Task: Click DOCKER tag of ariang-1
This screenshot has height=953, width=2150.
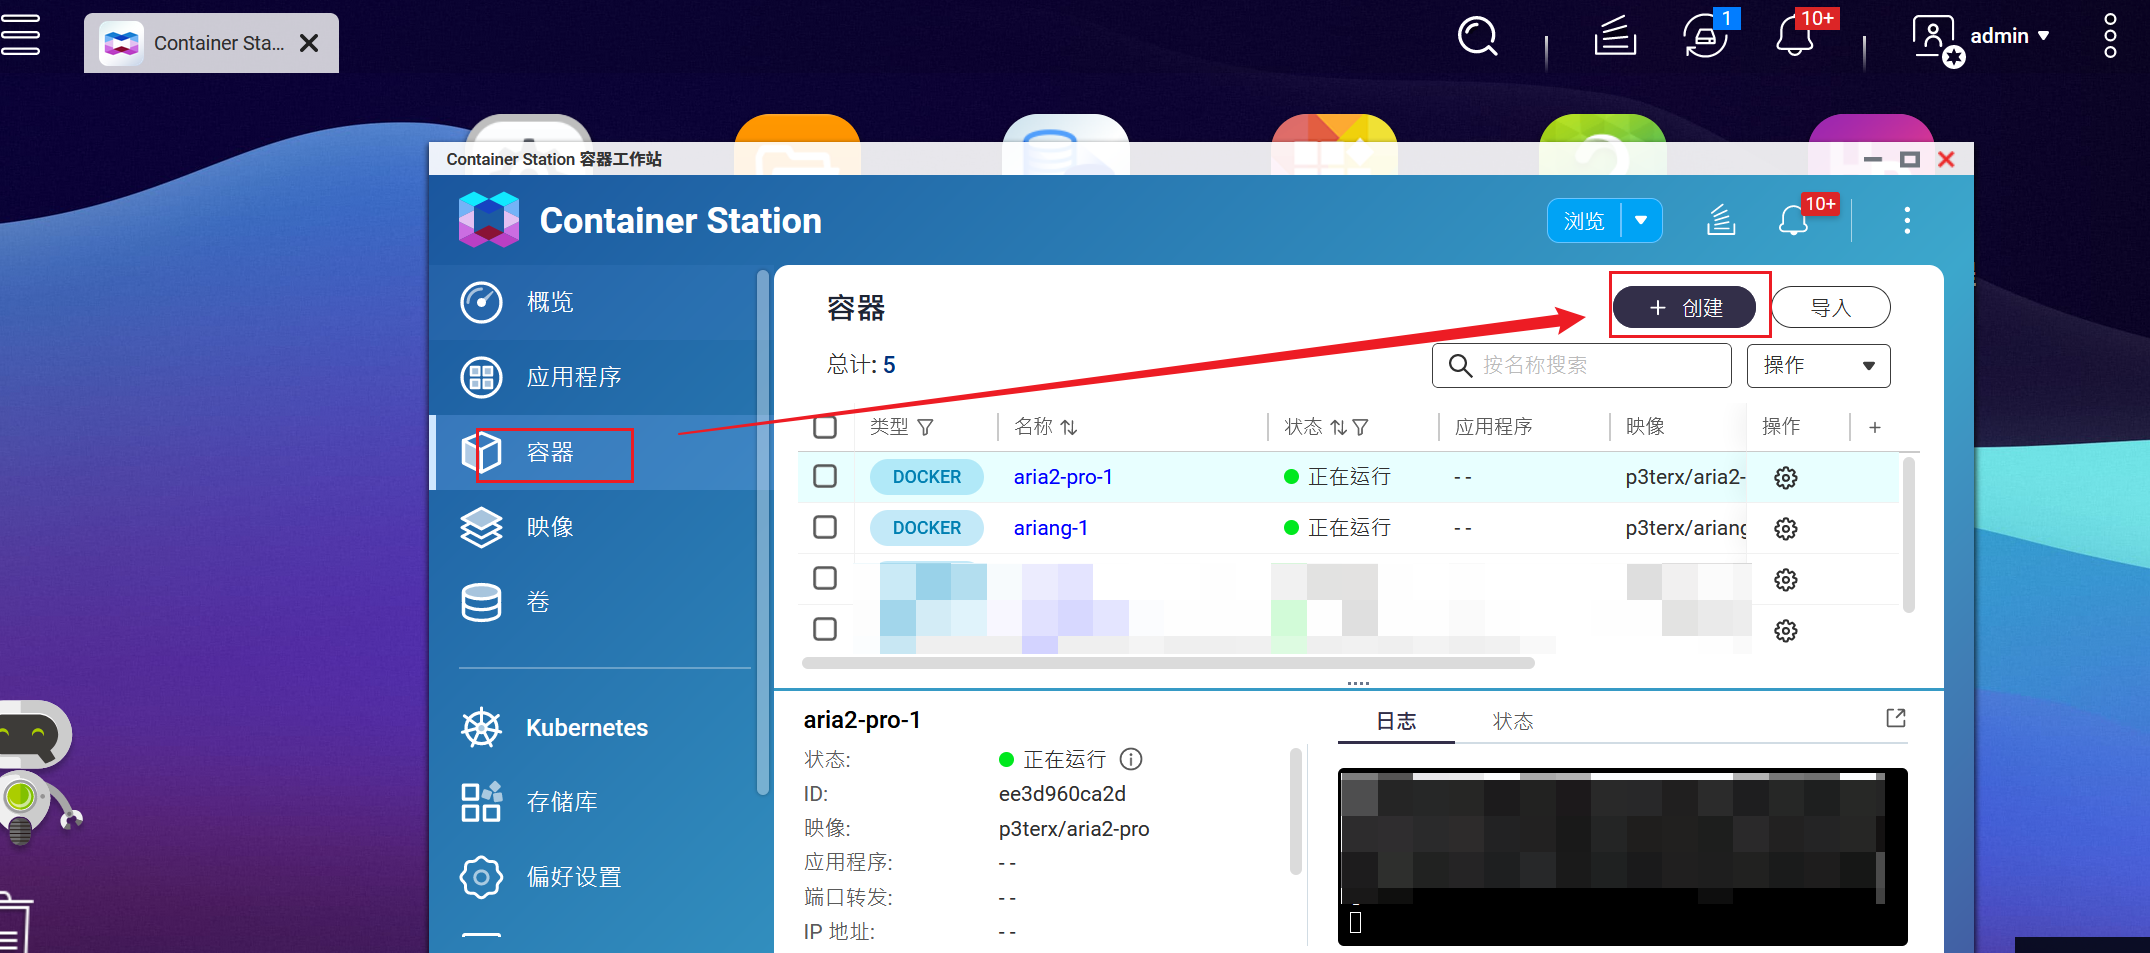Action: 927,528
